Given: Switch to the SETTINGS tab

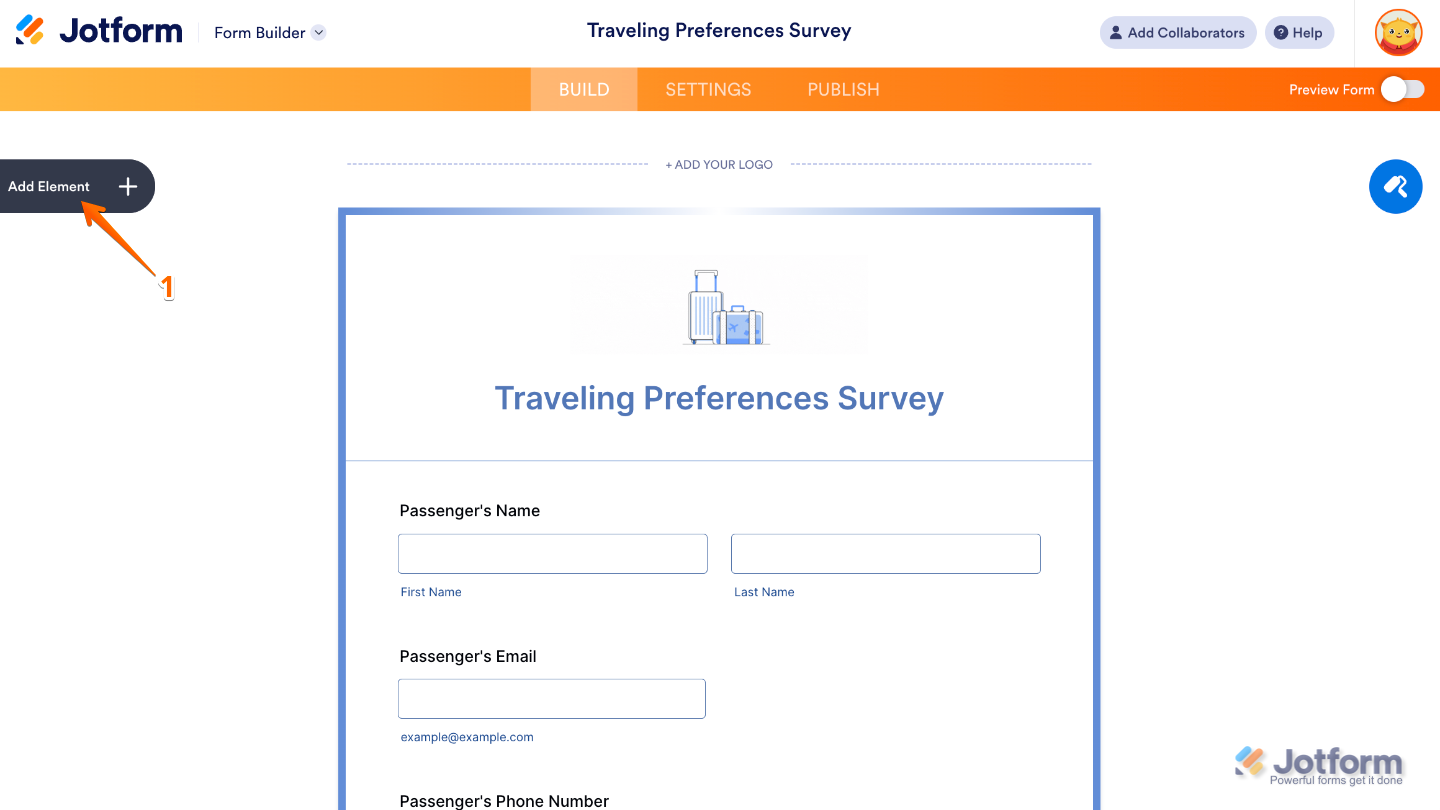Looking at the screenshot, I should [x=707, y=89].
